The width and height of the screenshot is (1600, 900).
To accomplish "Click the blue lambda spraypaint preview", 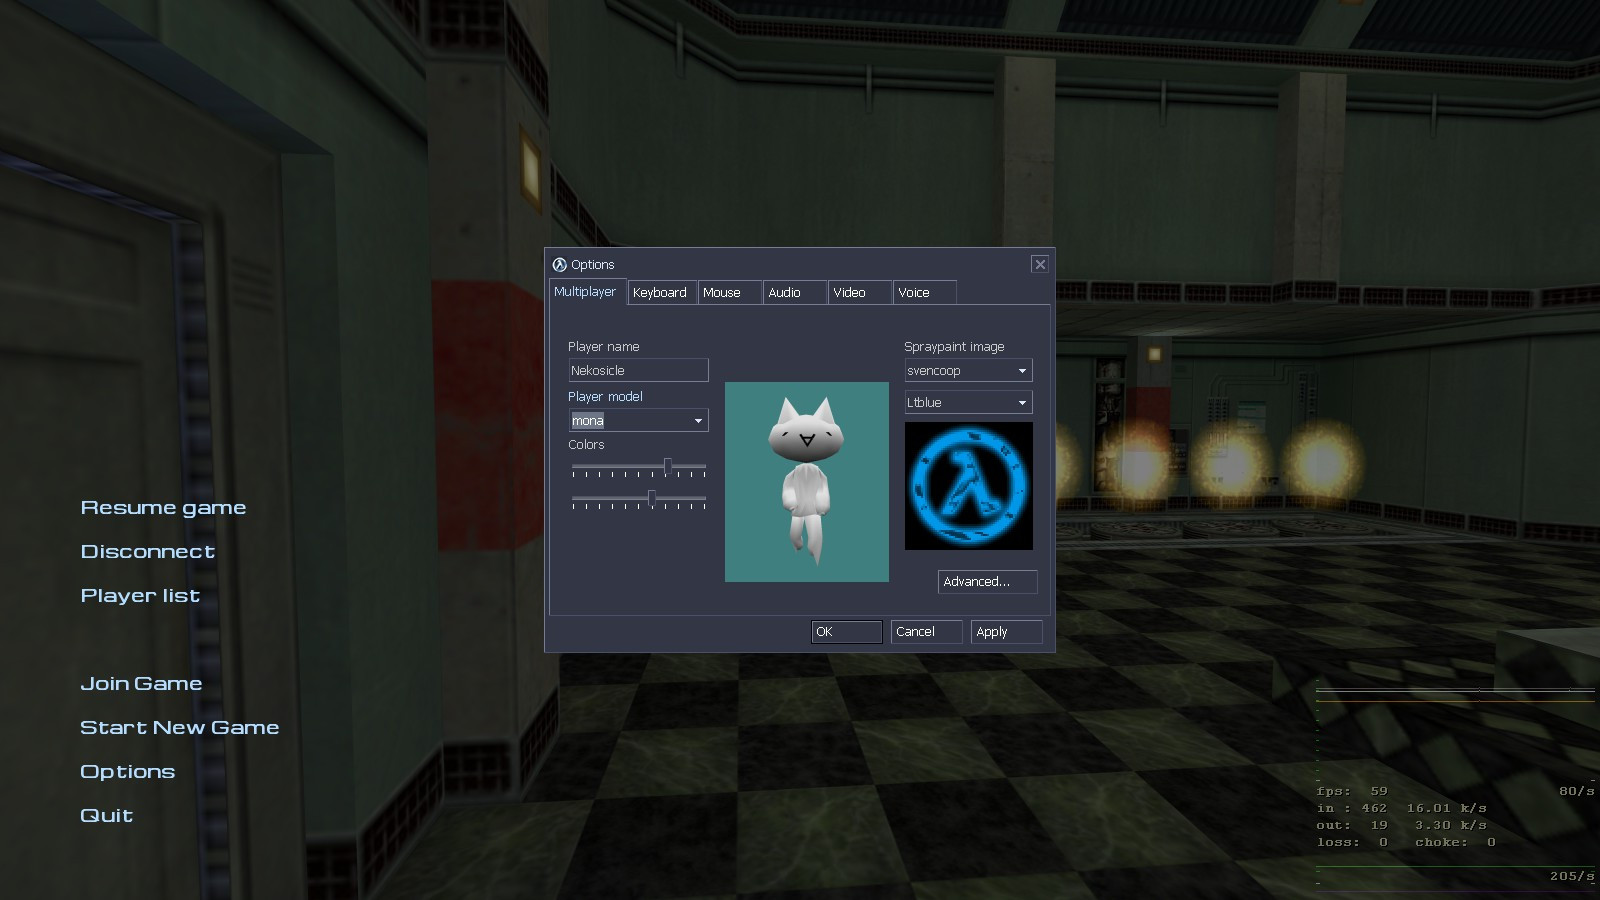I will 967,485.
